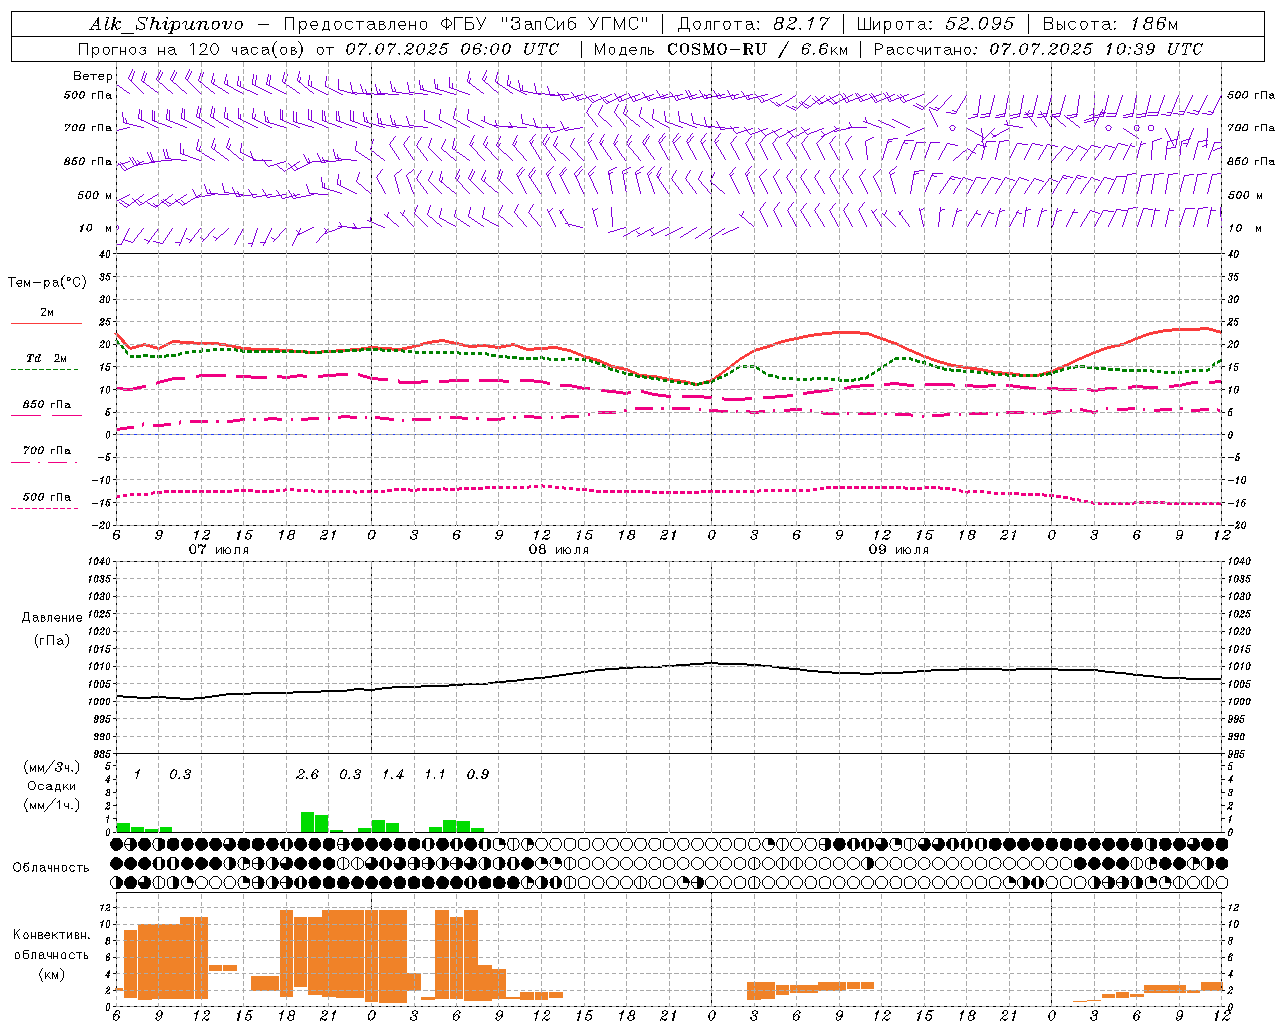Click the station title Alk_Shipunovo
1280x1024 pixels.
coord(166,24)
